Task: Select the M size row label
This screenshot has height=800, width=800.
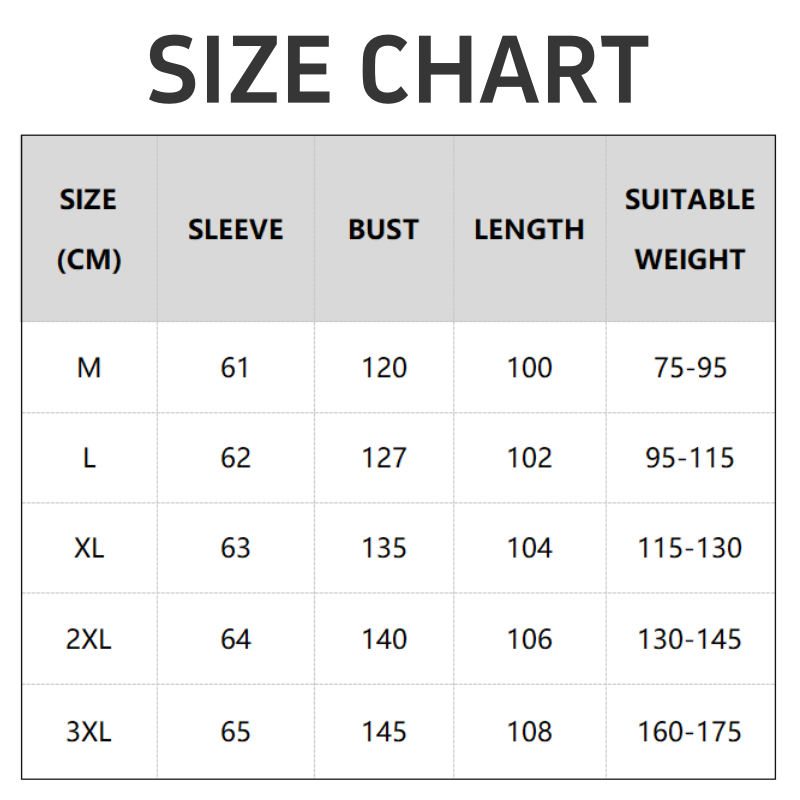Action: click(x=89, y=367)
